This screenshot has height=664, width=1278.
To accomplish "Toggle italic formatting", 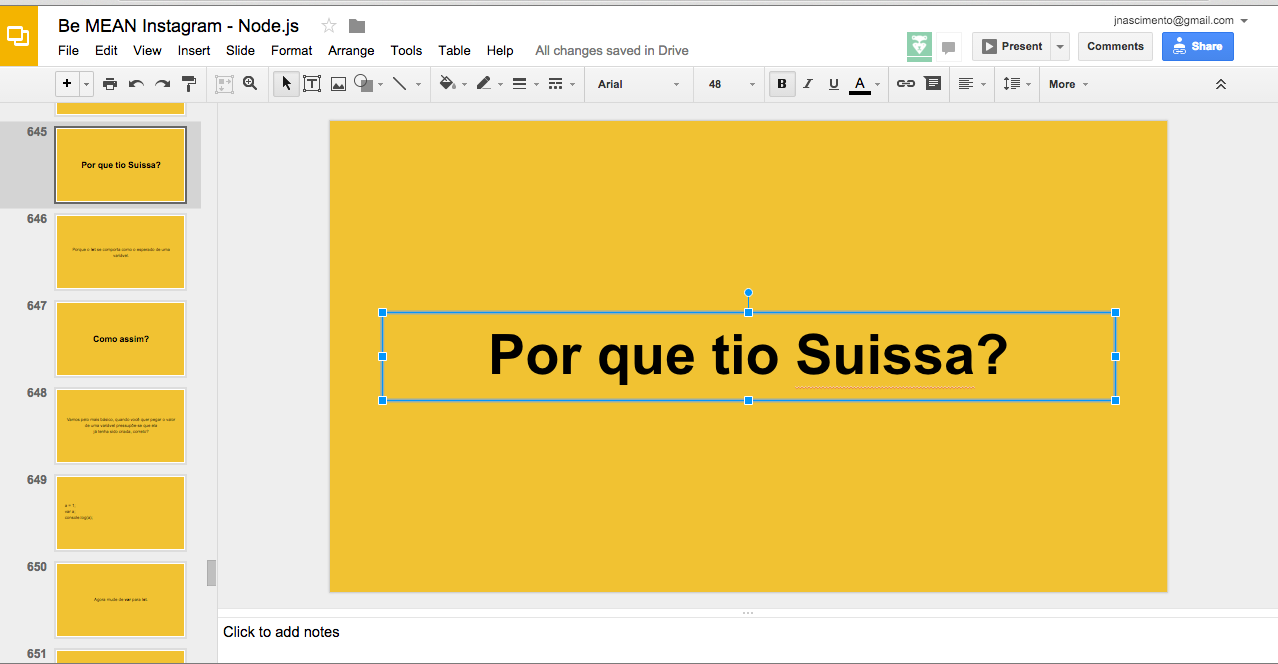I will click(808, 84).
